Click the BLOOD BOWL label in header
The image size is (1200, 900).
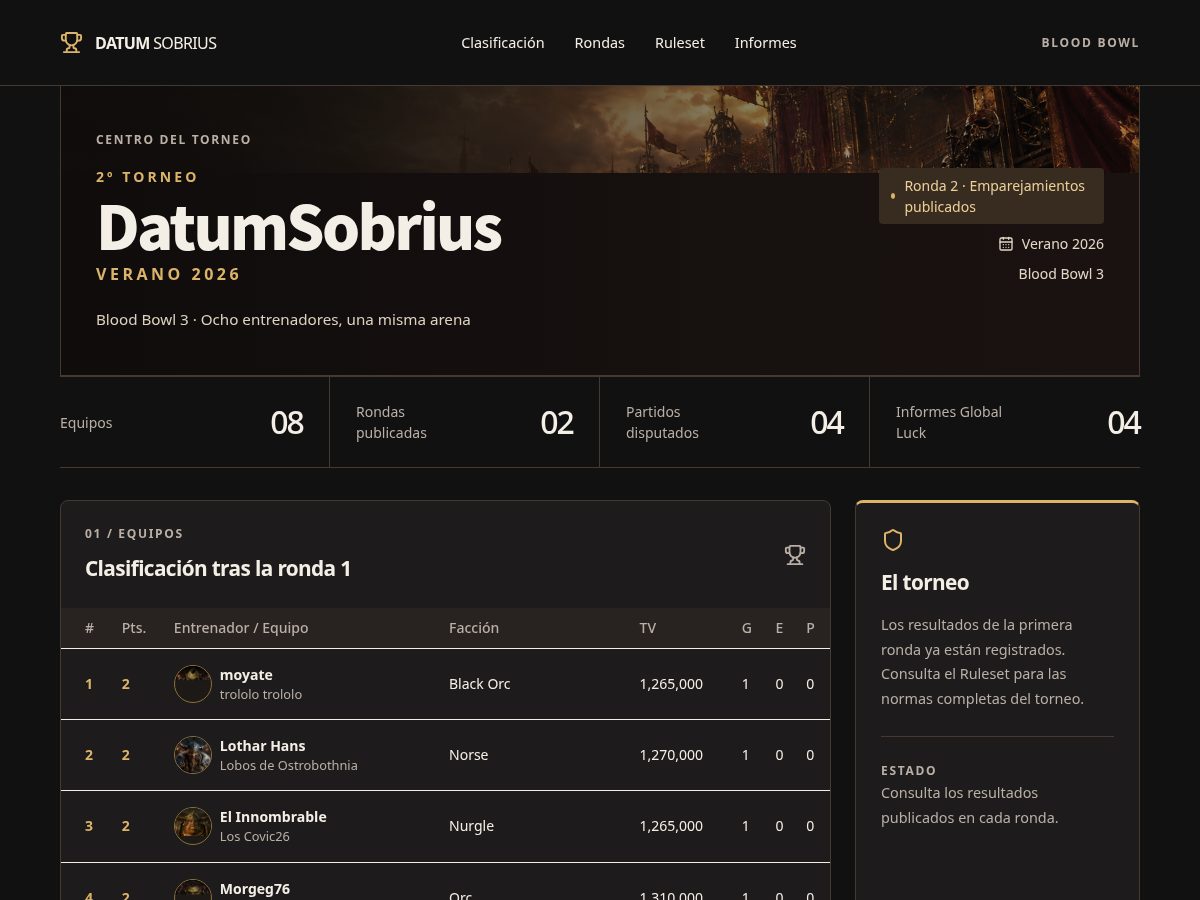[1090, 43]
